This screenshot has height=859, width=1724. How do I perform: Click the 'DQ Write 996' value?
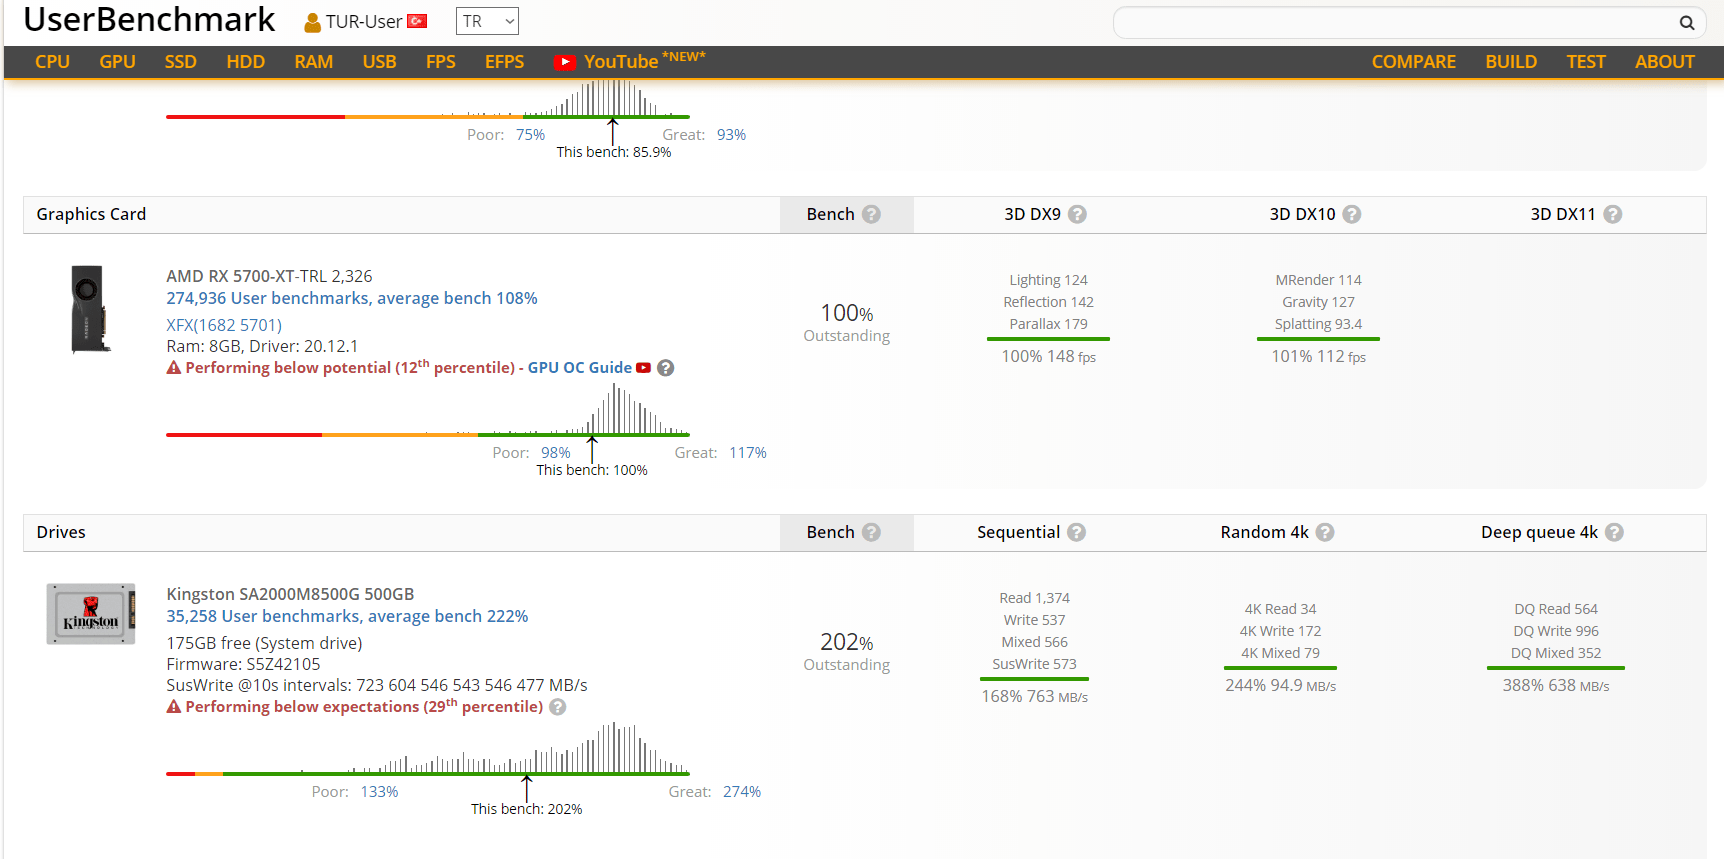pyautogui.click(x=1556, y=631)
